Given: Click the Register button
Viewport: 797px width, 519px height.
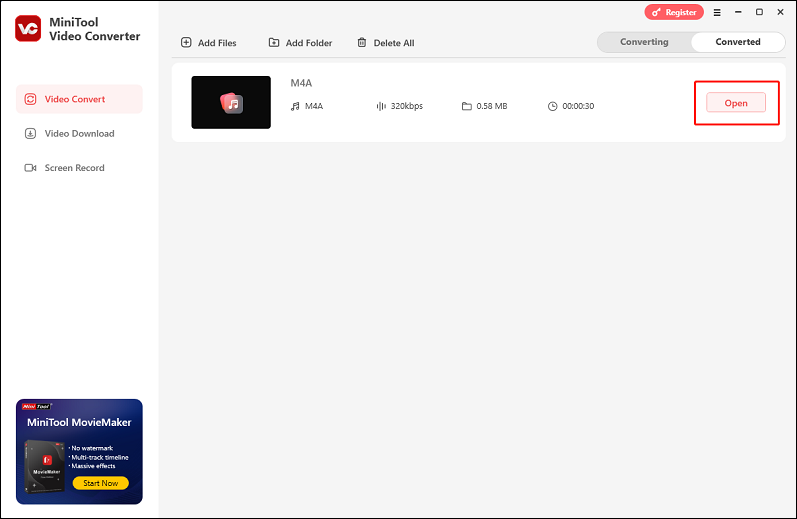Looking at the screenshot, I should [674, 12].
